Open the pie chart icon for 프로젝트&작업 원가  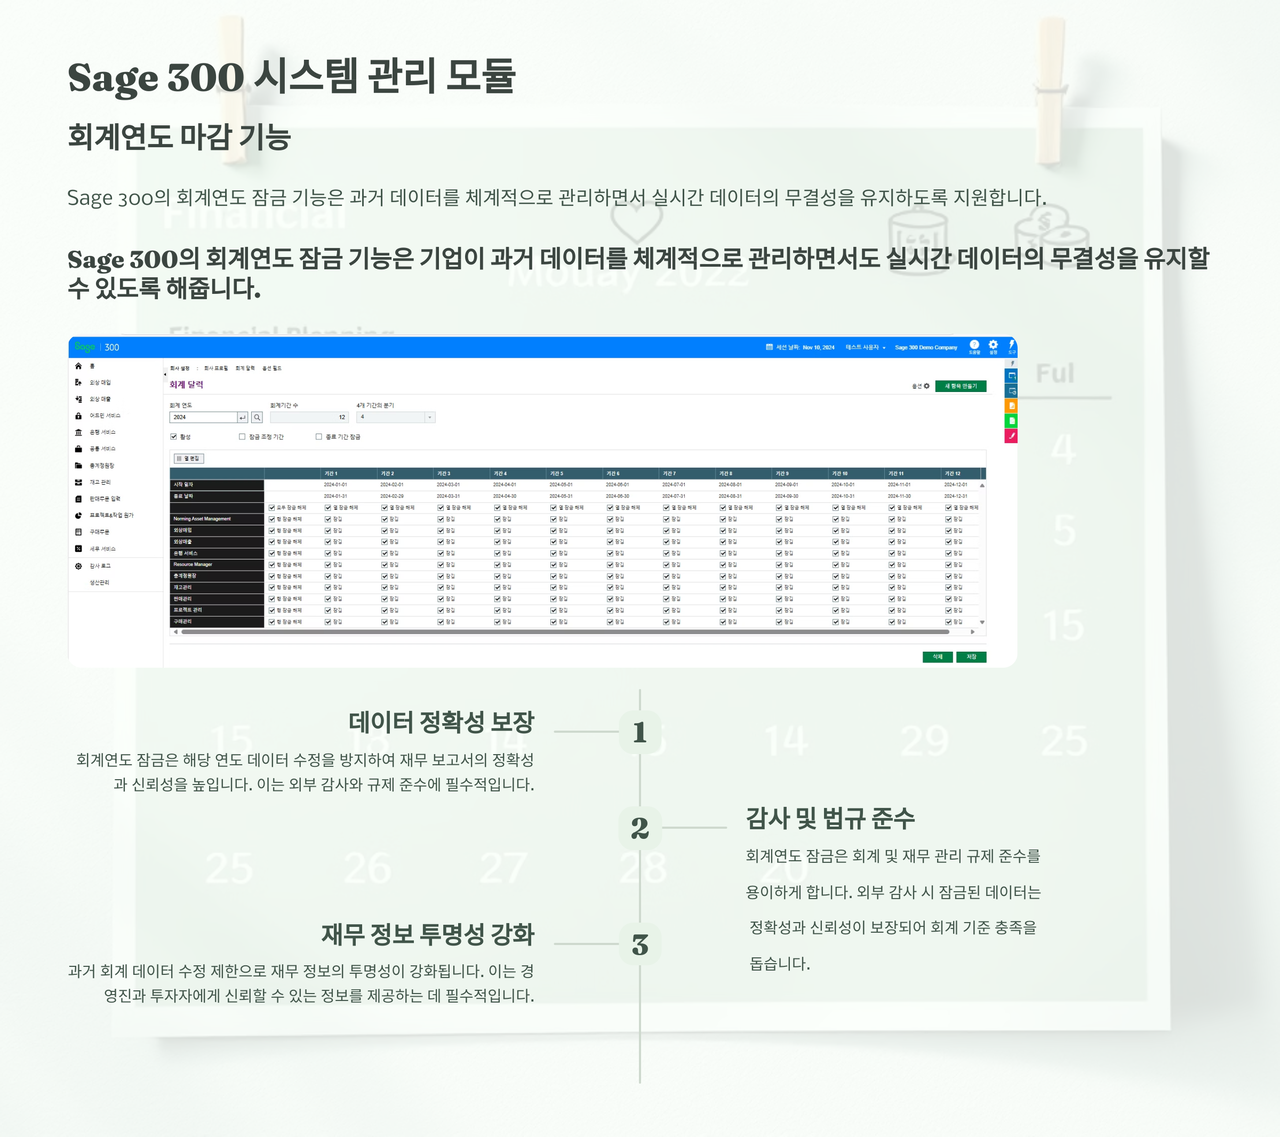click(78, 515)
